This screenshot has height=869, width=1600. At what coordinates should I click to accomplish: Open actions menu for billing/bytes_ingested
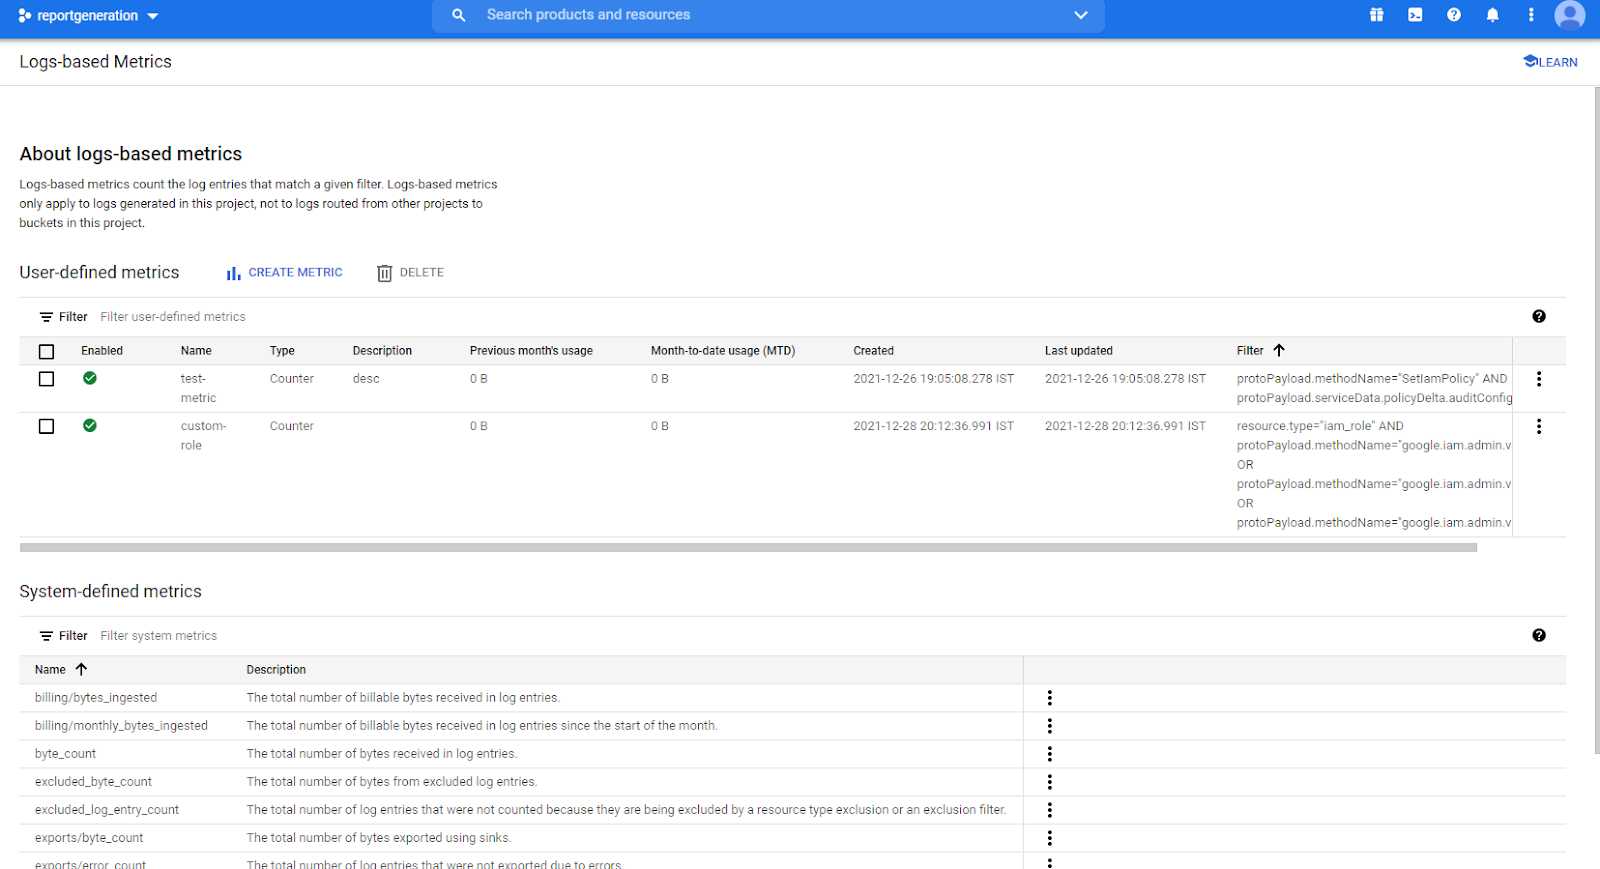pos(1049,698)
